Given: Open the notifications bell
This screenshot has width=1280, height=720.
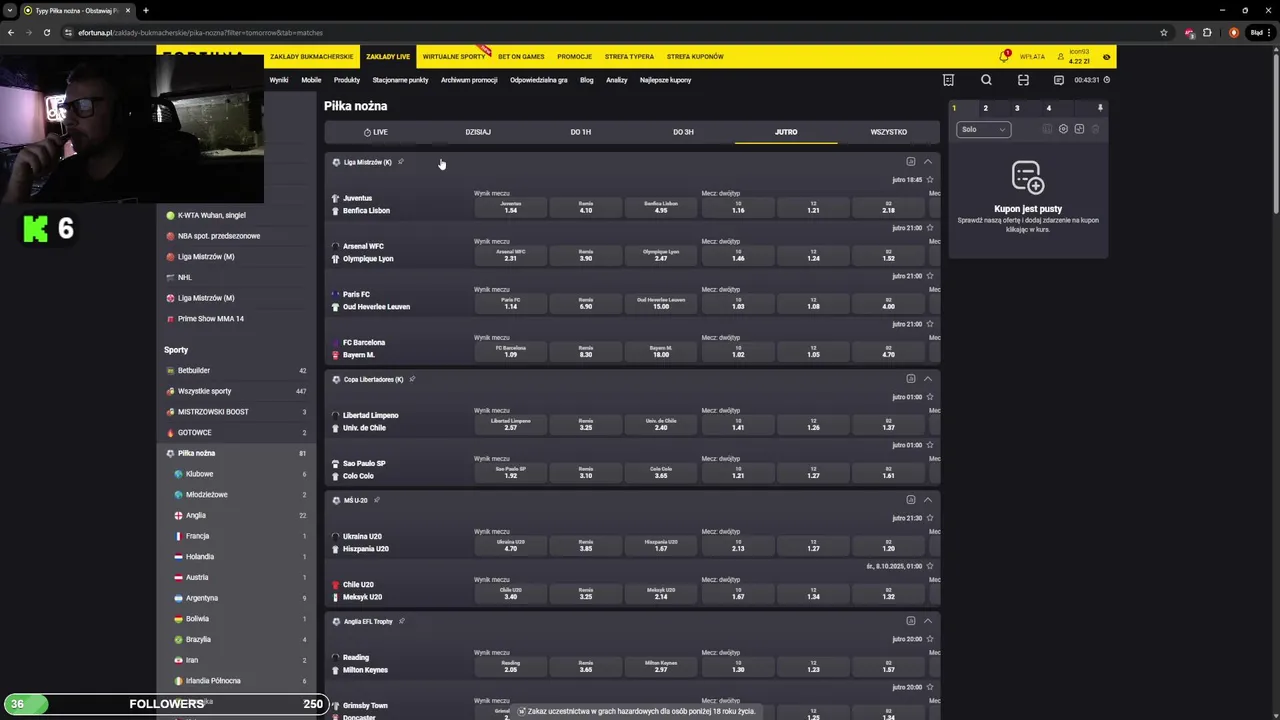Looking at the screenshot, I should click(1004, 57).
